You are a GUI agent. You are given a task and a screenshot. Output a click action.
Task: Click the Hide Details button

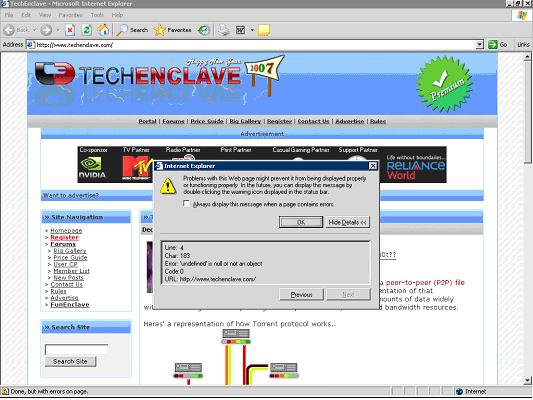(347, 222)
